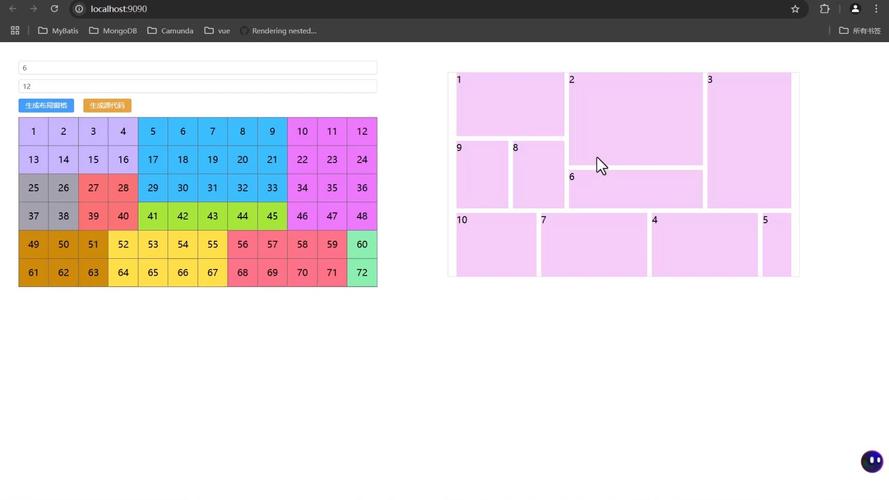Select the blue grid cell numbered 19
Image resolution: width=889 pixels, height=500 pixels.
point(213,159)
